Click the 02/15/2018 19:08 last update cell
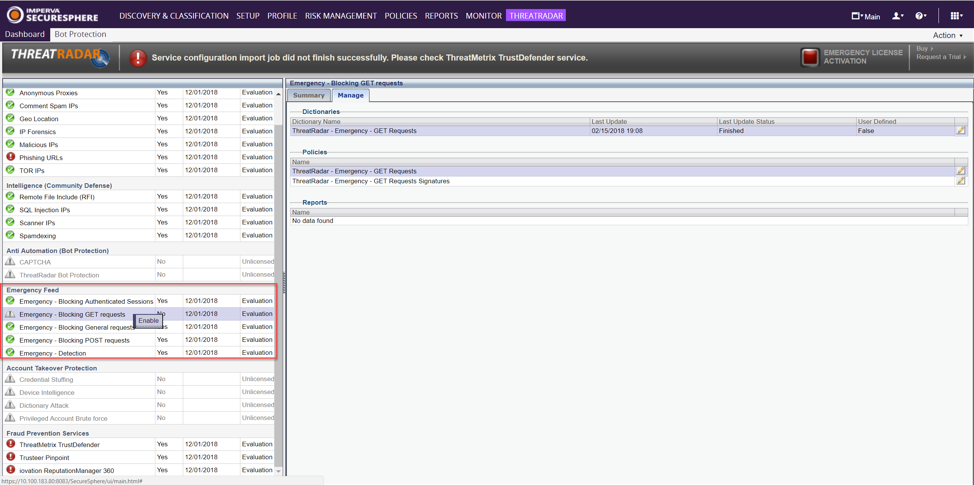The image size is (974, 485). (x=653, y=131)
